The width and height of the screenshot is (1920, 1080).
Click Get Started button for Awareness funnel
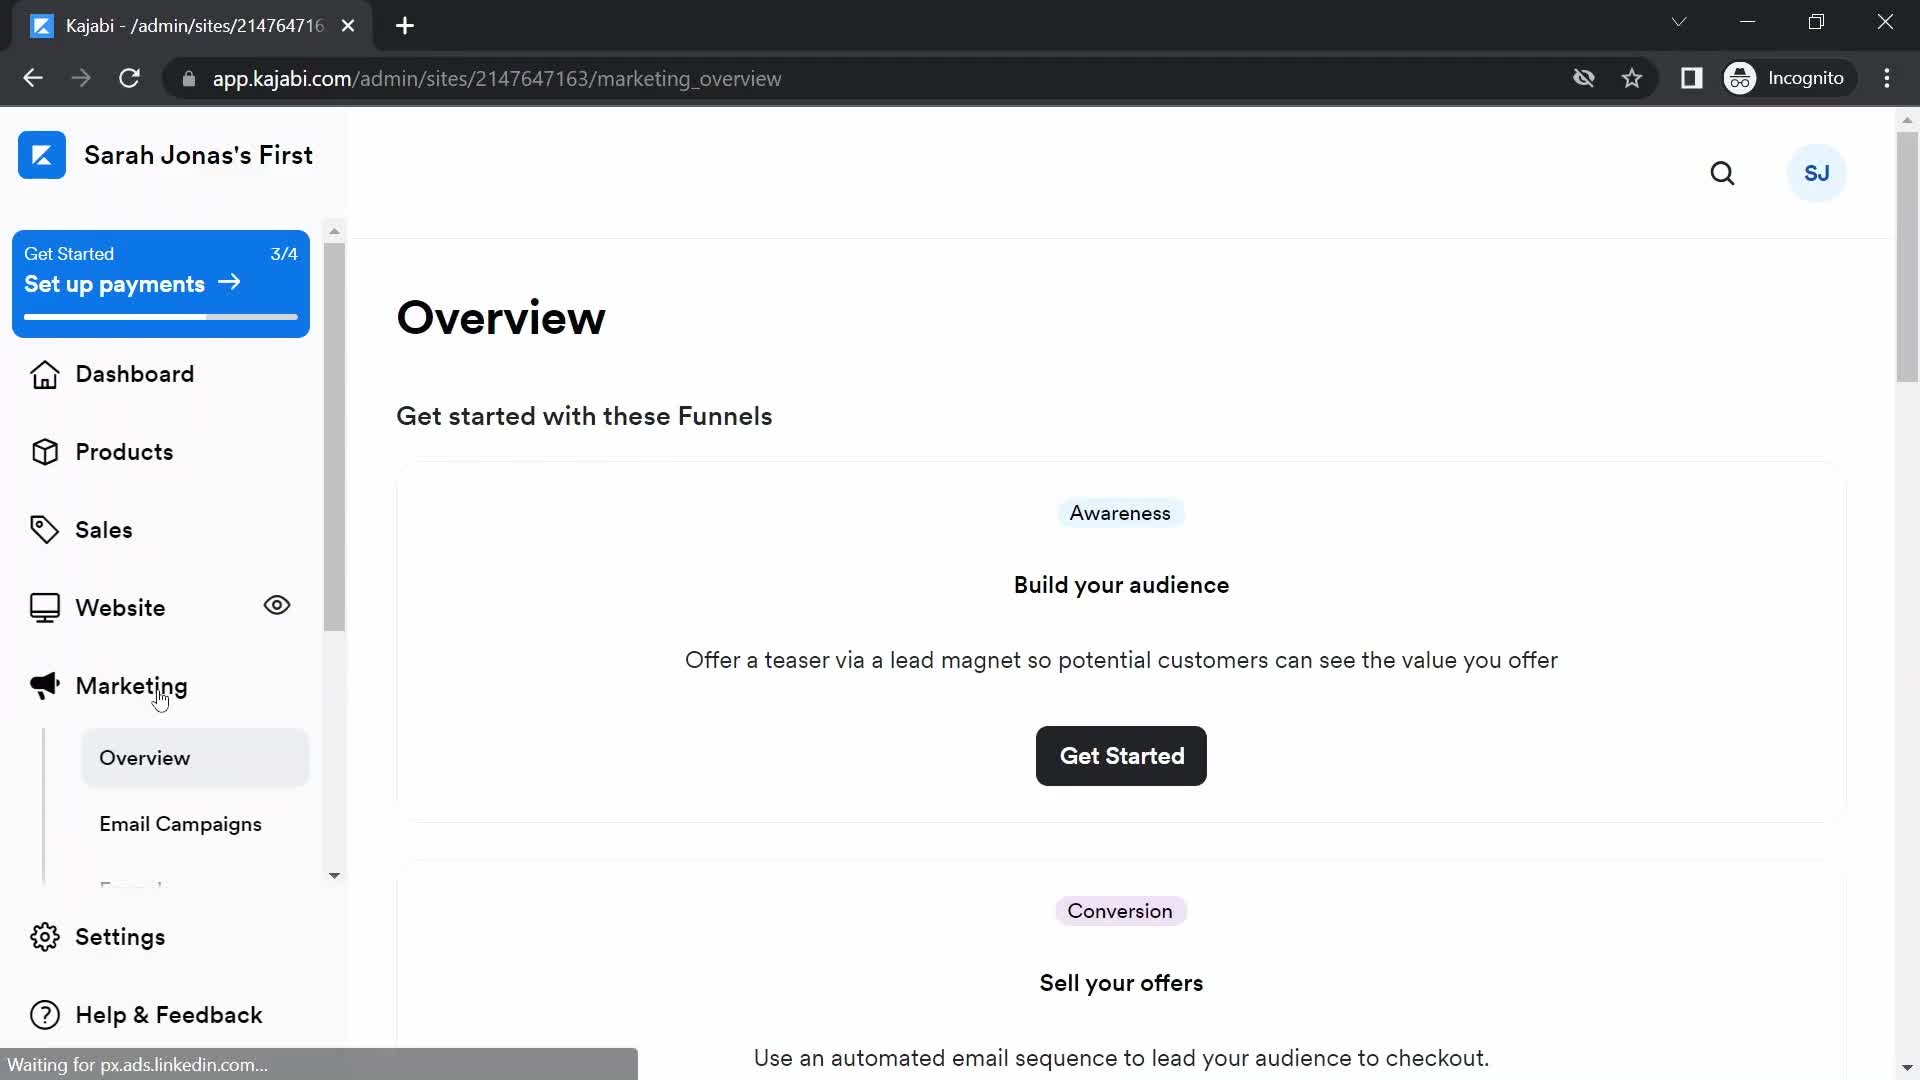pyautogui.click(x=1122, y=756)
